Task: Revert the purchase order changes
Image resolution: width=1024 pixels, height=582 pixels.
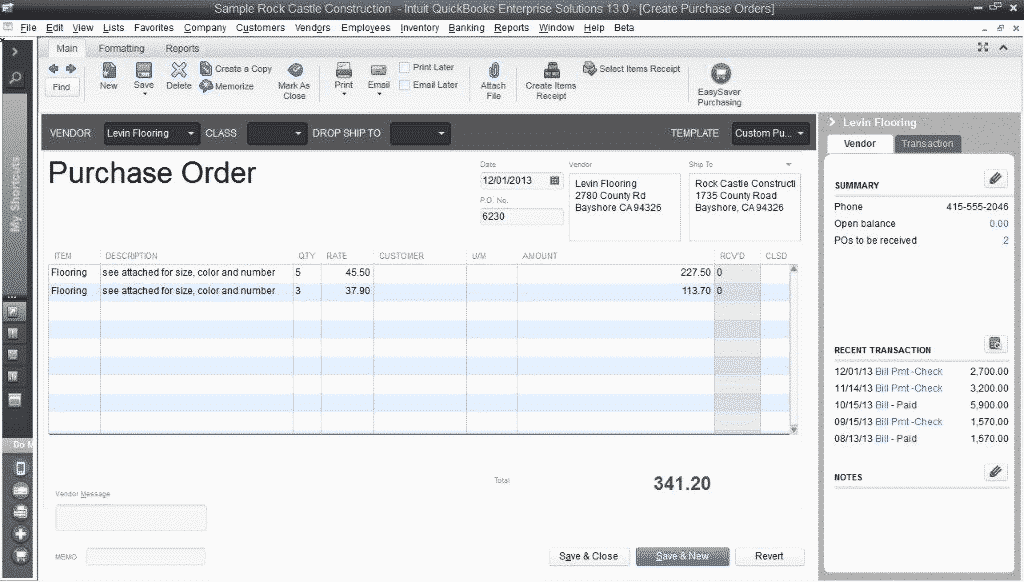Action: (769, 557)
